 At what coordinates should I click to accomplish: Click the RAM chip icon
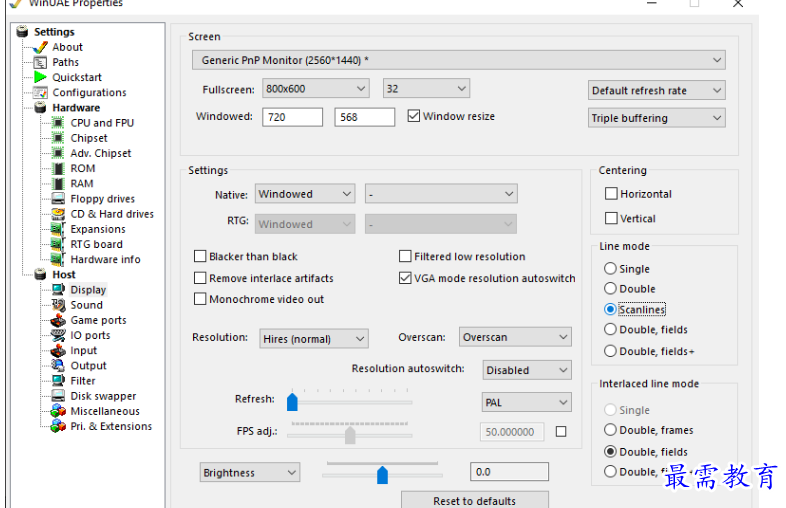(x=58, y=184)
